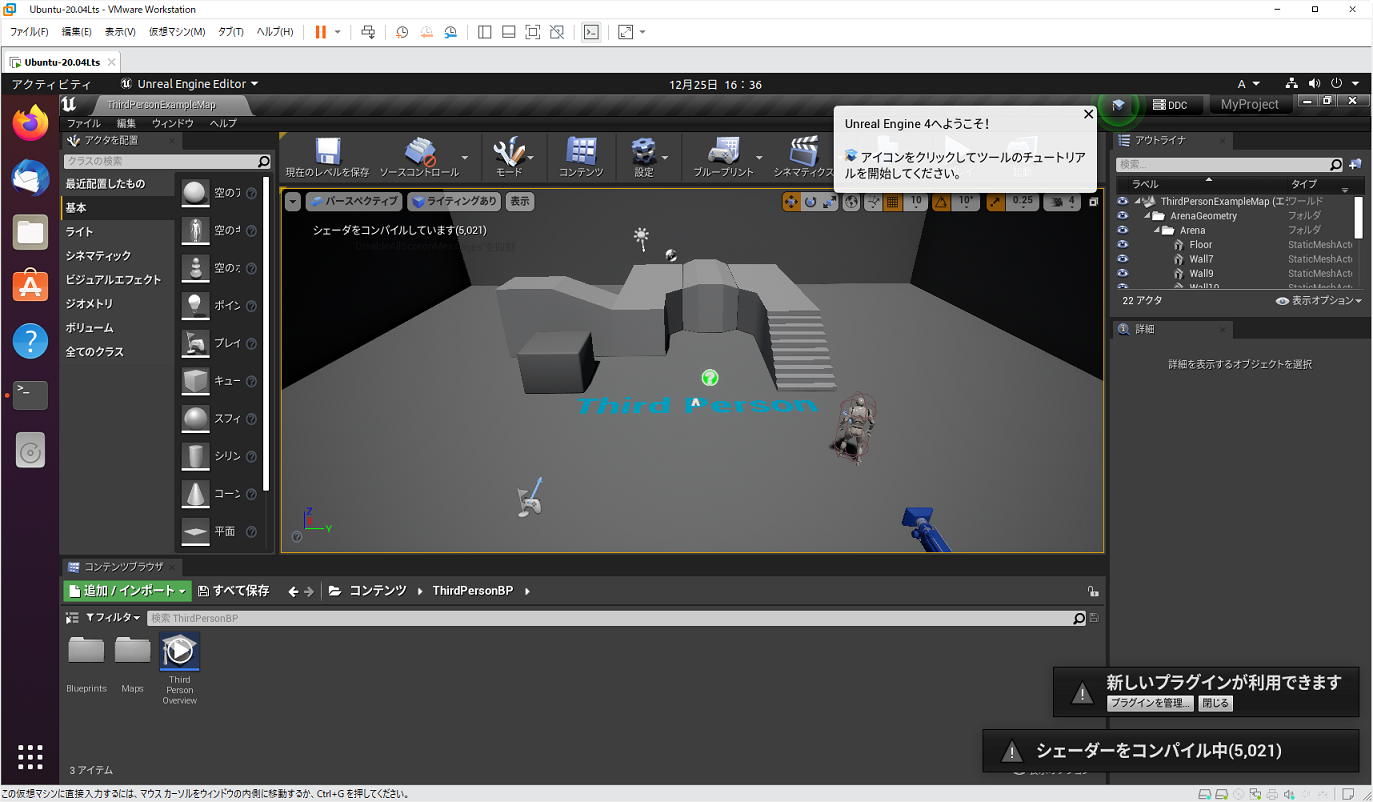Dismiss plugin notification with Close (閉じる)
Viewport: 1373px width, 802px height.
point(1215,703)
